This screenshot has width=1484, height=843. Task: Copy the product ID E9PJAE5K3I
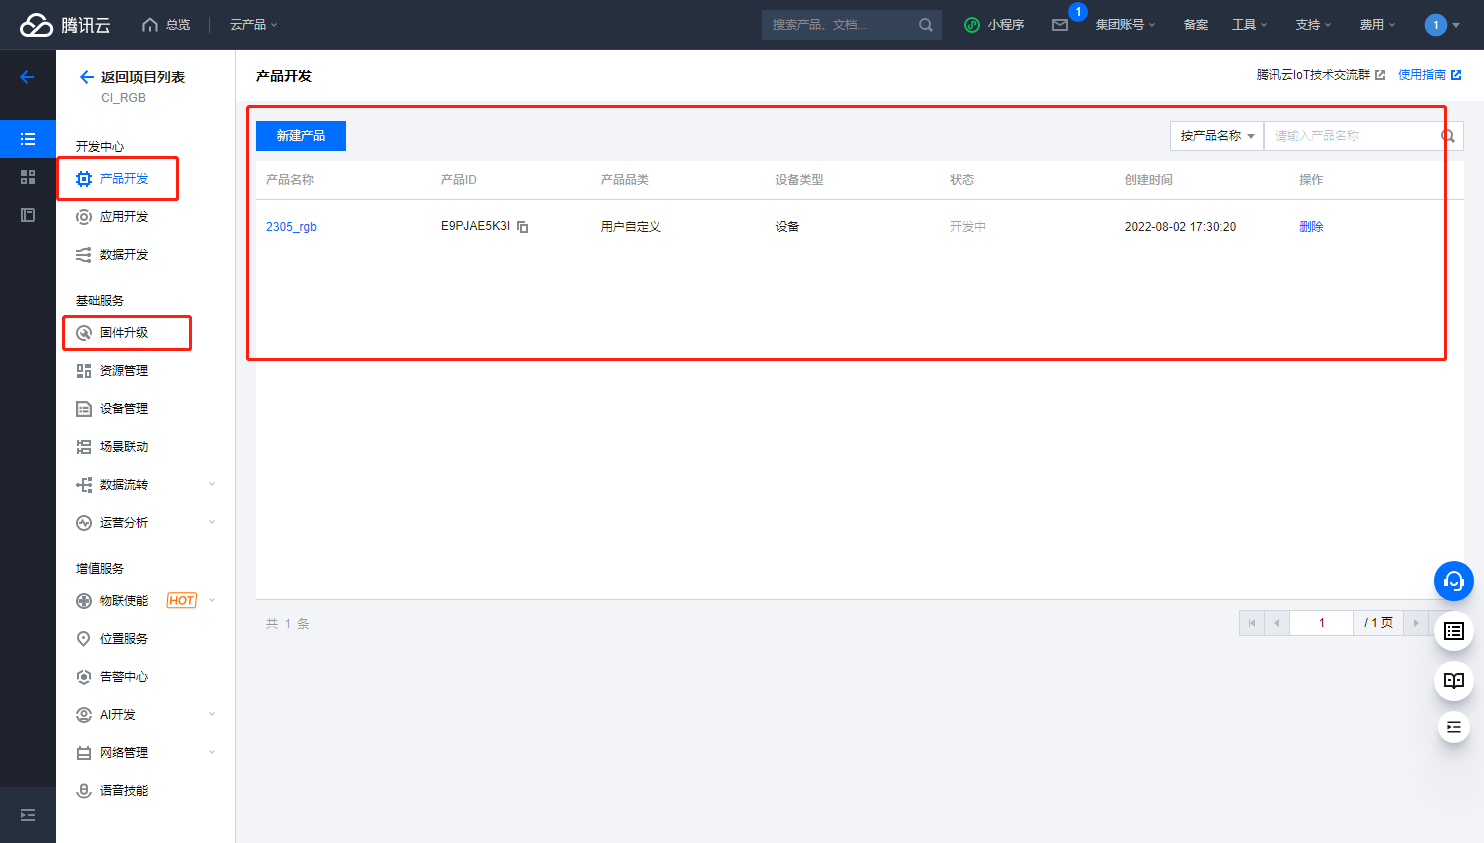(x=523, y=227)
